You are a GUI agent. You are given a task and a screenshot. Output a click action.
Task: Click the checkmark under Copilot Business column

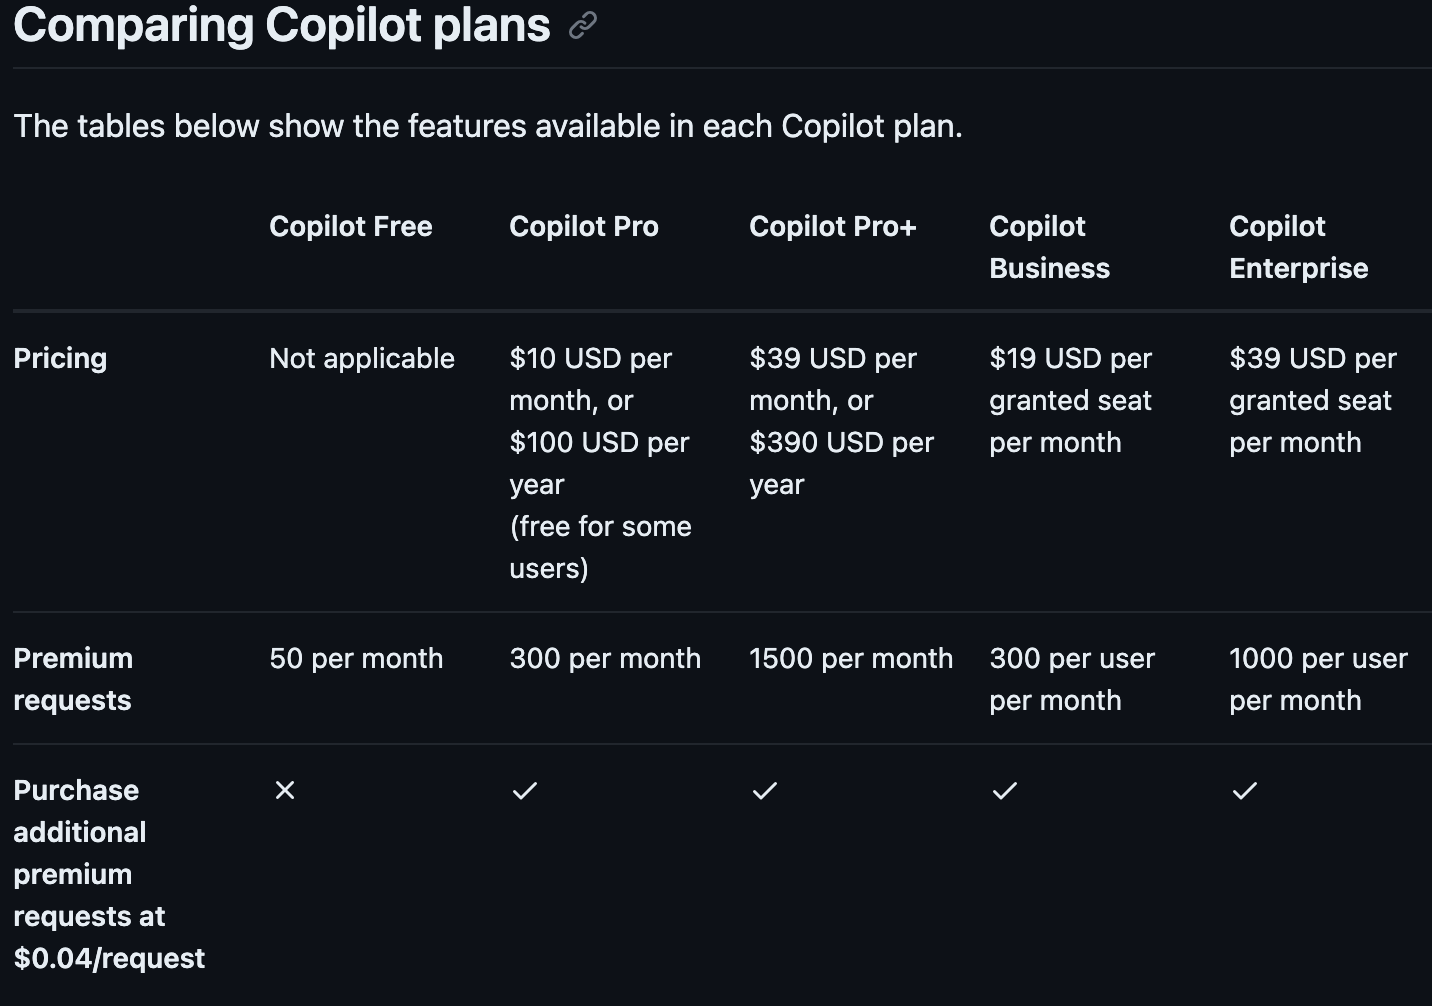[x=1005, y=790]
